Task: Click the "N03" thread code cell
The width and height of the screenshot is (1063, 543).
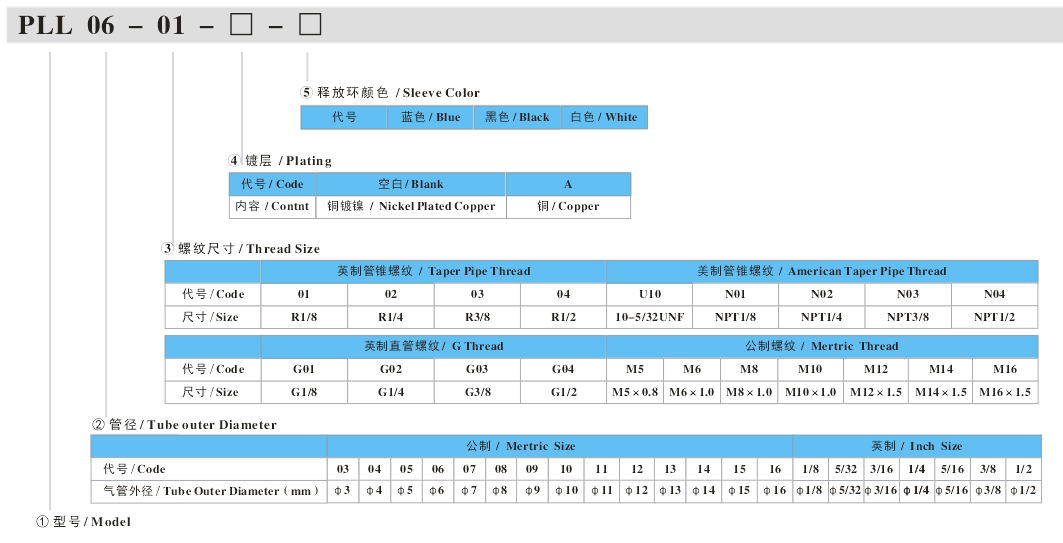Action: 908,294
